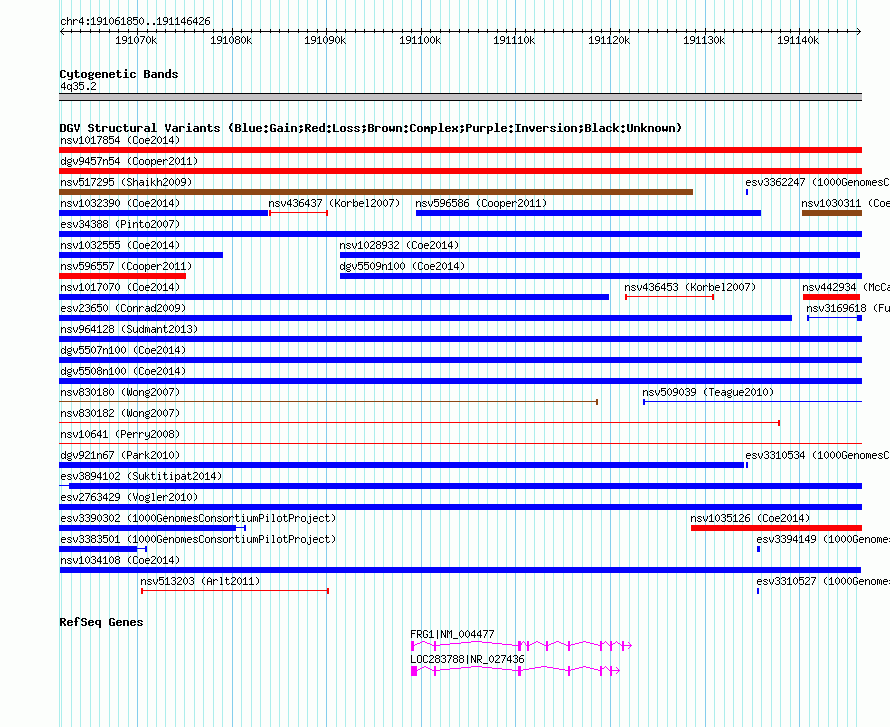This screenshot has width=890, height=727.
Task: Click dgv5508n100 (Coe2014) label
Action: point(123,371)
